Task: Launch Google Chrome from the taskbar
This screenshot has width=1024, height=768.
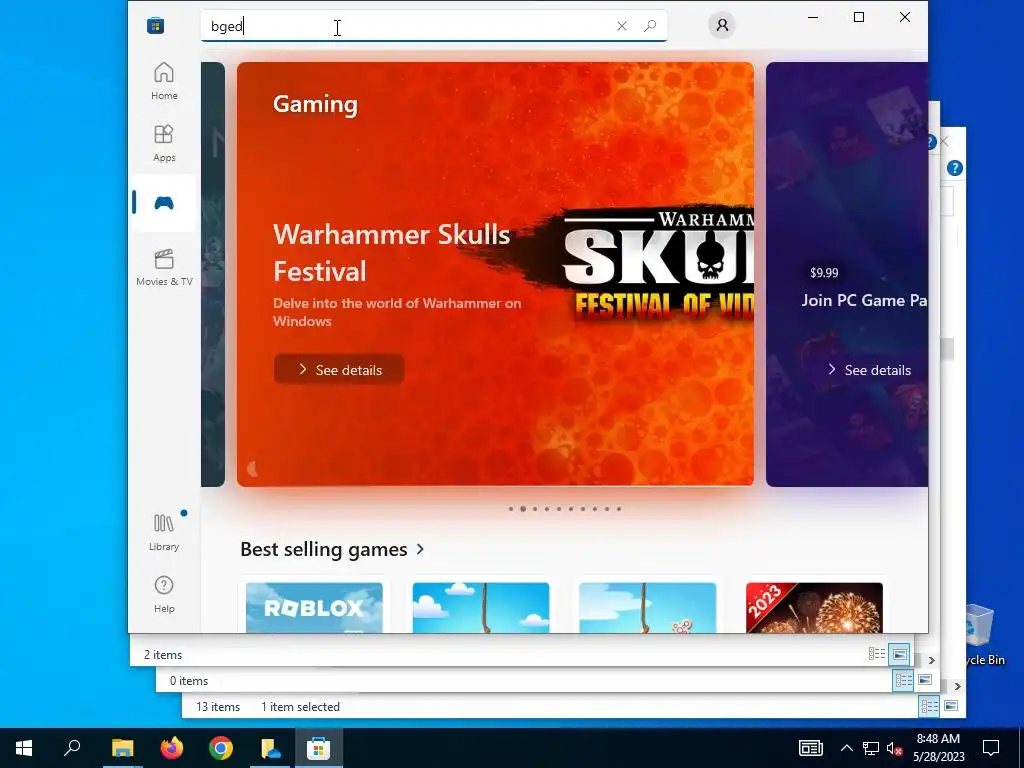Action: (x=221, y=748)
